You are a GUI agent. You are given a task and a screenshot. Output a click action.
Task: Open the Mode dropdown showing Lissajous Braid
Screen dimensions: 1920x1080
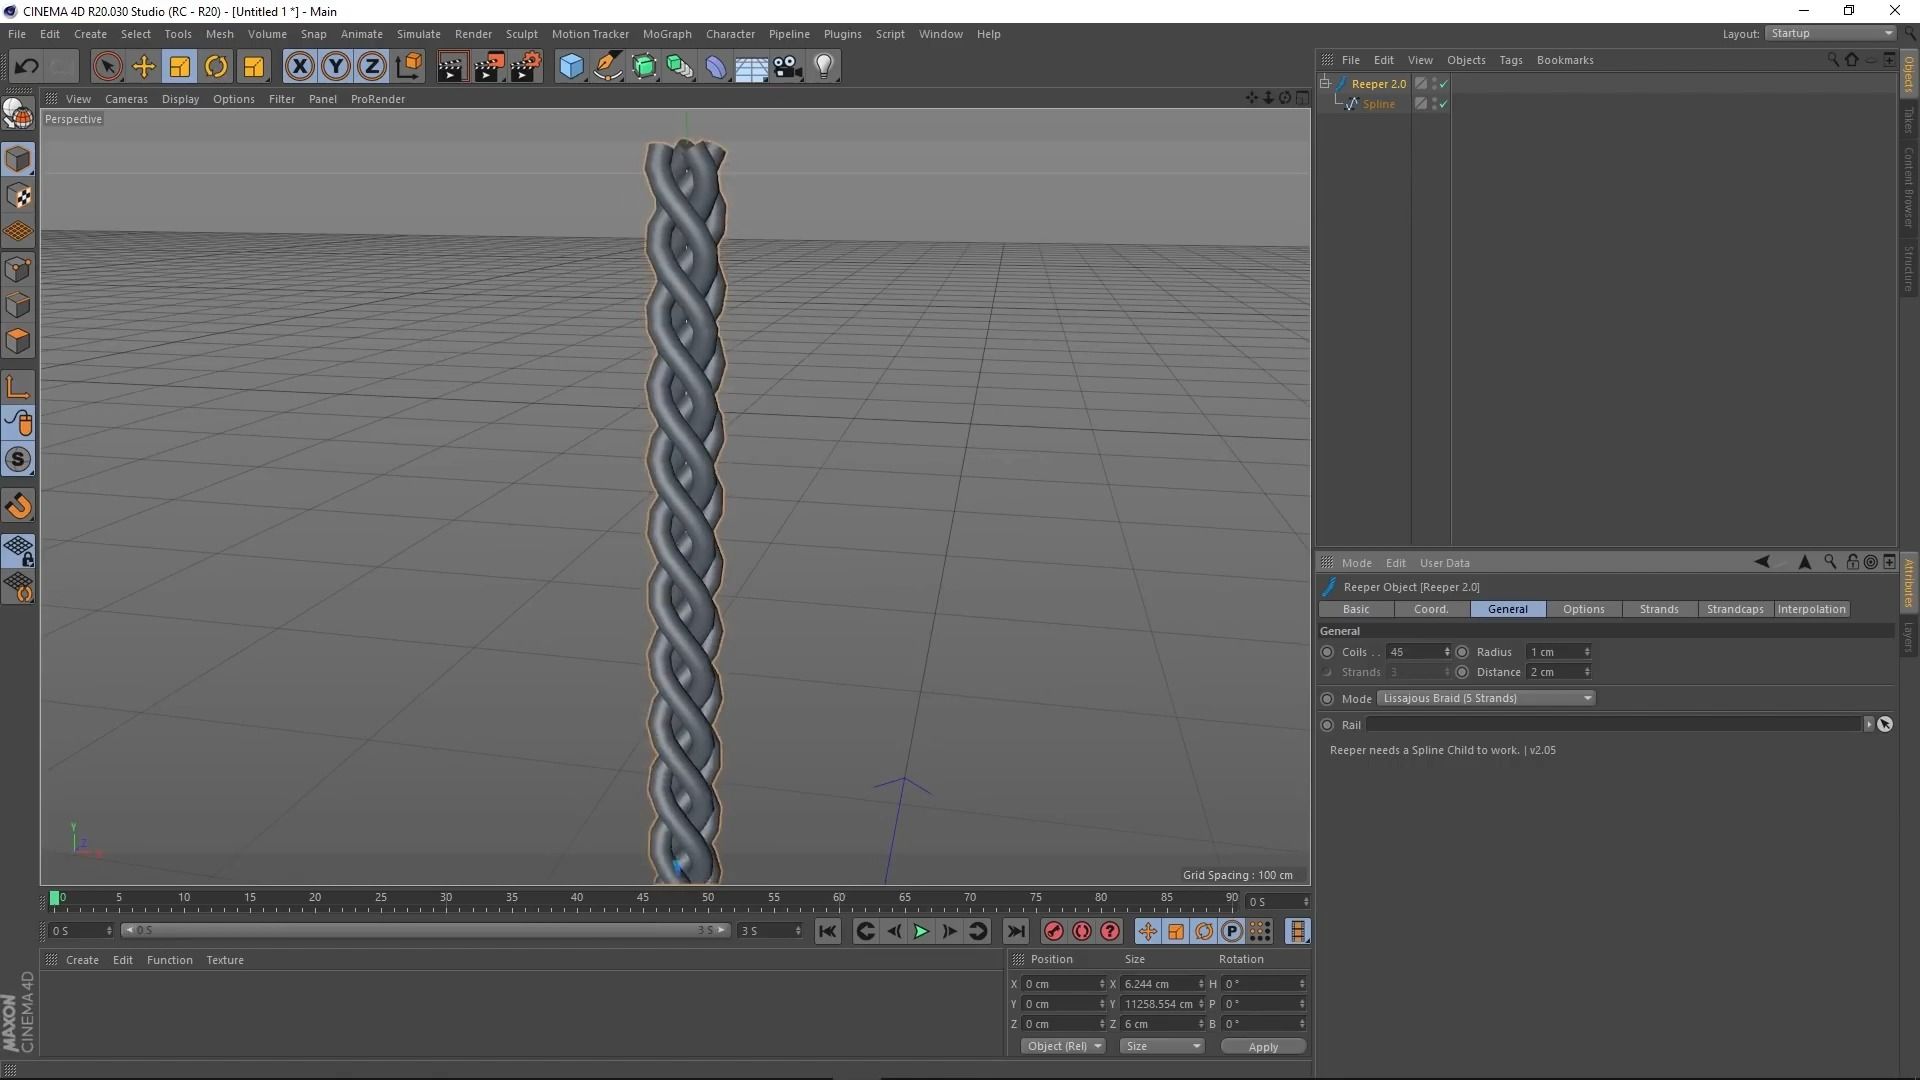(1487, 697)
